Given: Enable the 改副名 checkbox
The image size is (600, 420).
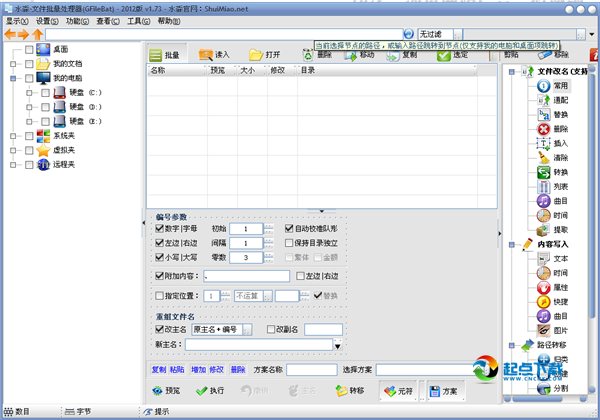Looking at the screenshot, I should point(271,329).
